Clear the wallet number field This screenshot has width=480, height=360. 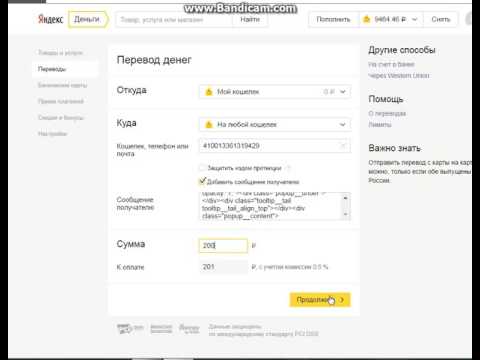coord(343,146)
